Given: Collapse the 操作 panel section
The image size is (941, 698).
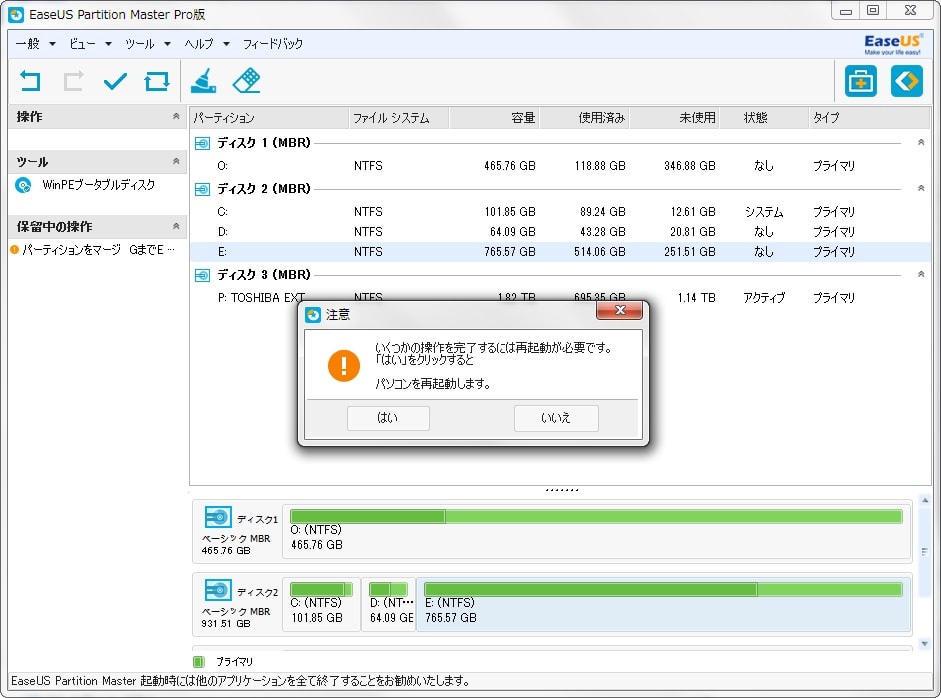Looking at the screenshot, I should click(x=176, y=117).
